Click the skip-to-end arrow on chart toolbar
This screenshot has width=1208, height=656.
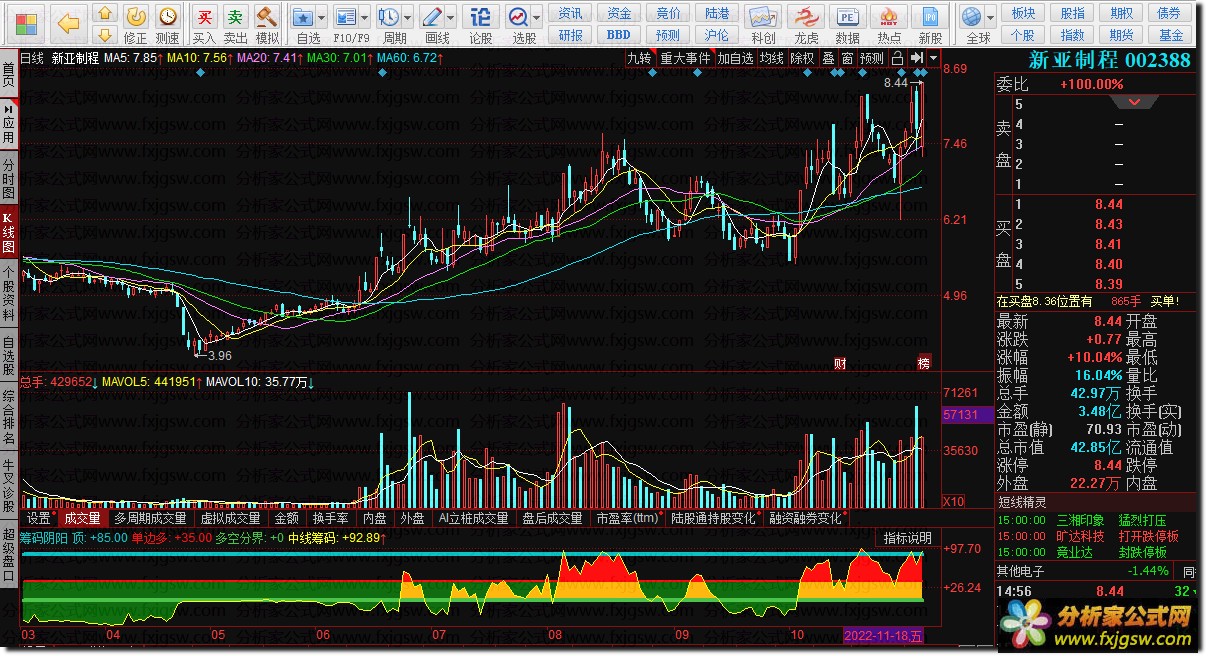point(917,58)
